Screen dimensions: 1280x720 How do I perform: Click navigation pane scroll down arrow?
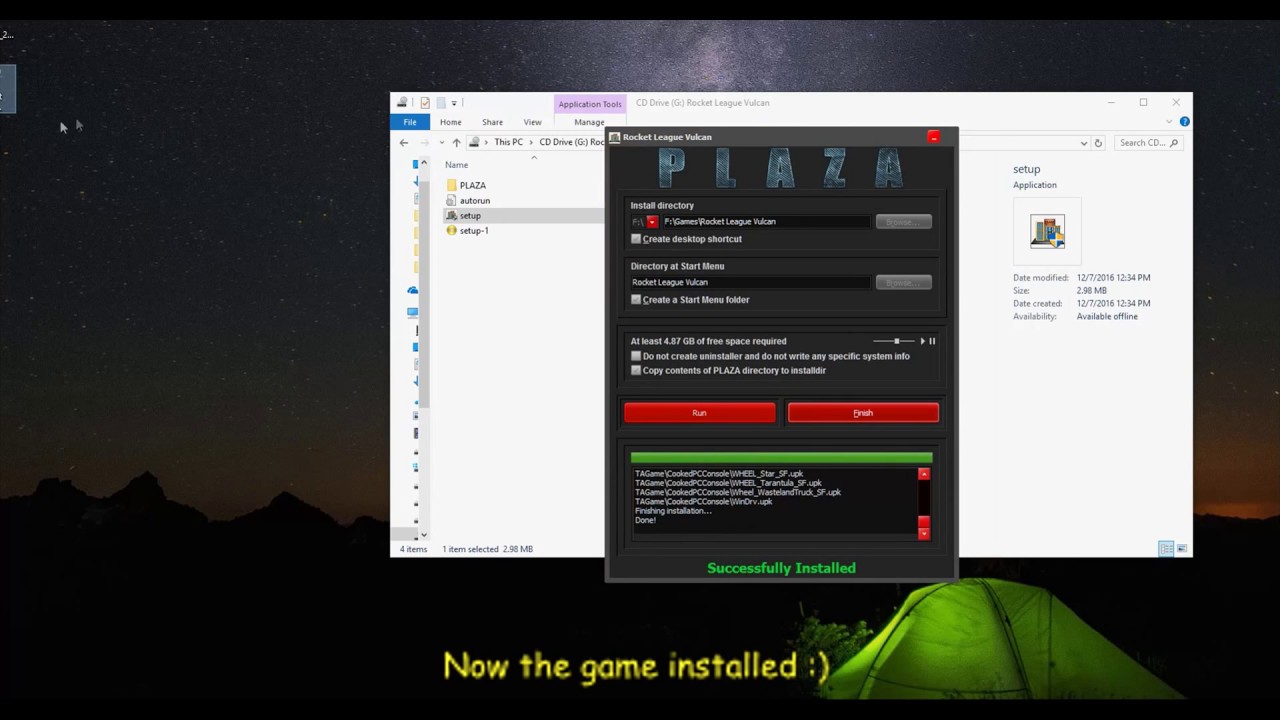[x=424, y=535]
